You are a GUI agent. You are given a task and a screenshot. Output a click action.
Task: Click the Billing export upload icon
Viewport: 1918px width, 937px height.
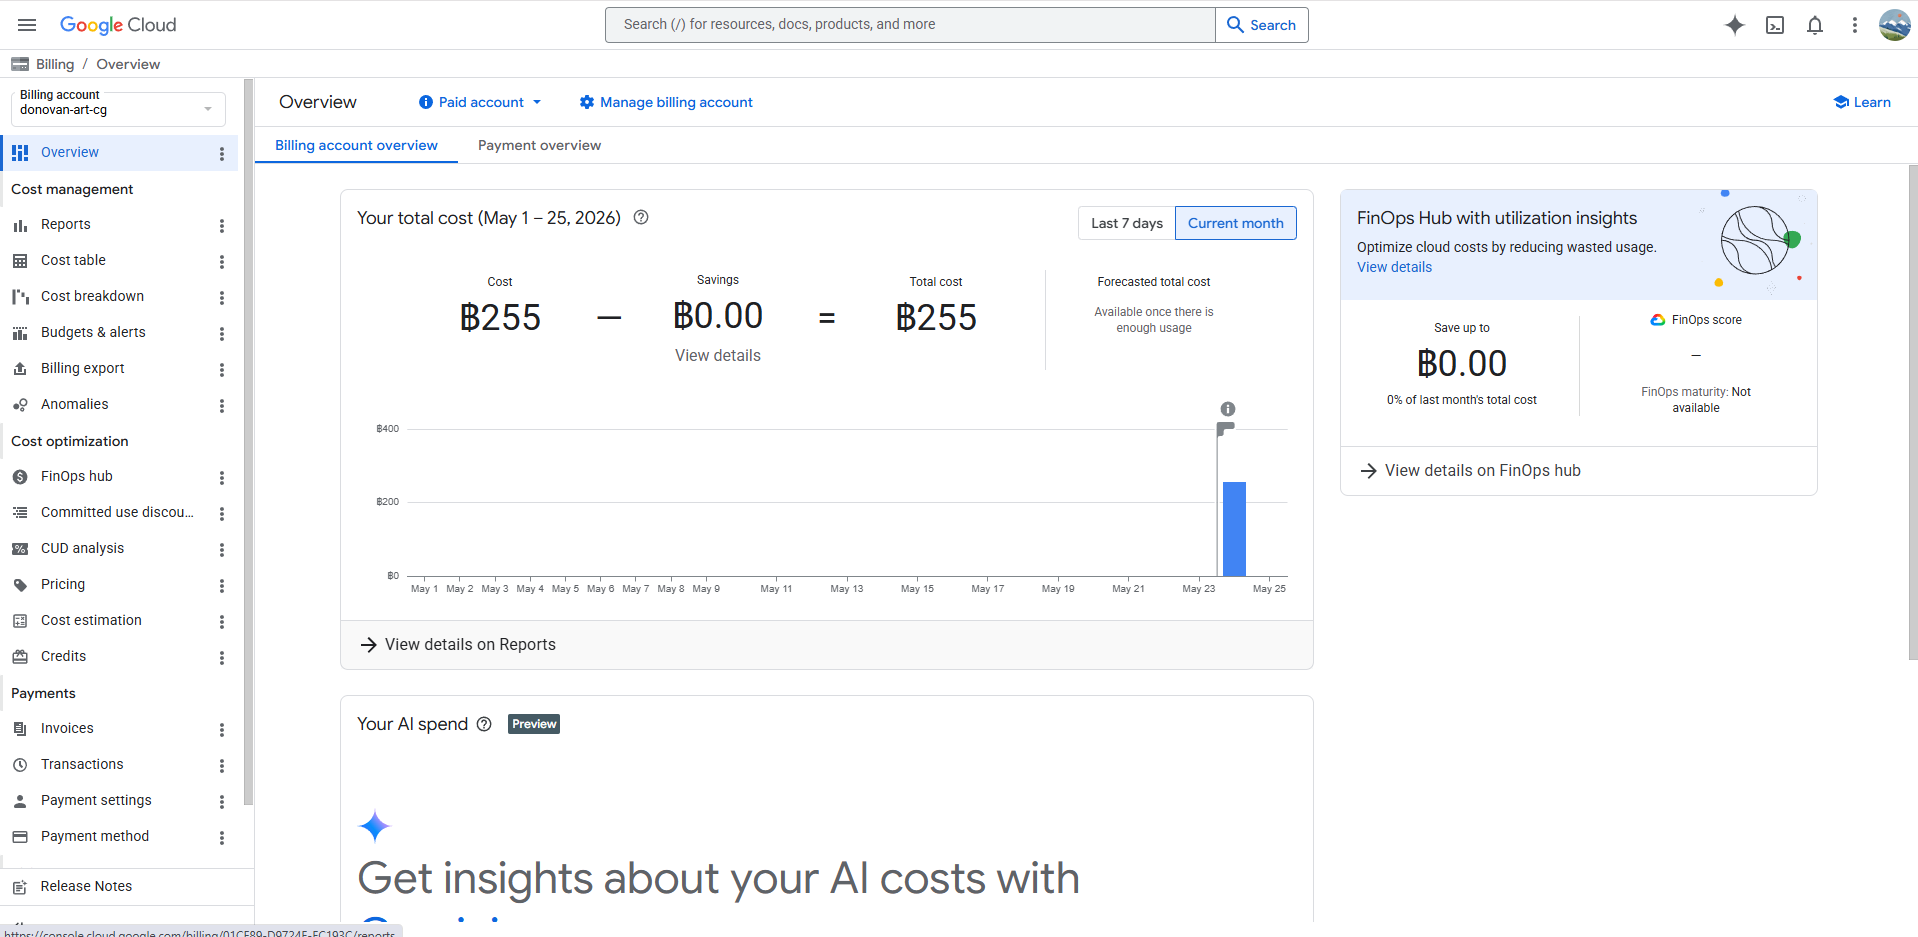[20, 369]
